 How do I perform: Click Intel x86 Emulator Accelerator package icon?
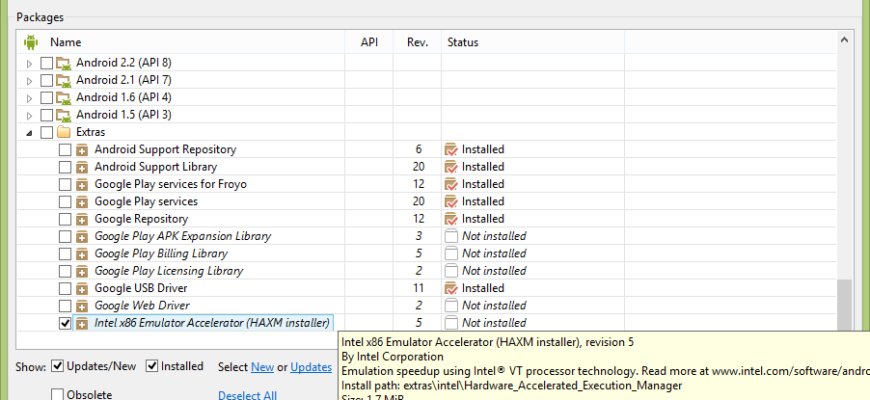tap(82, 323)
